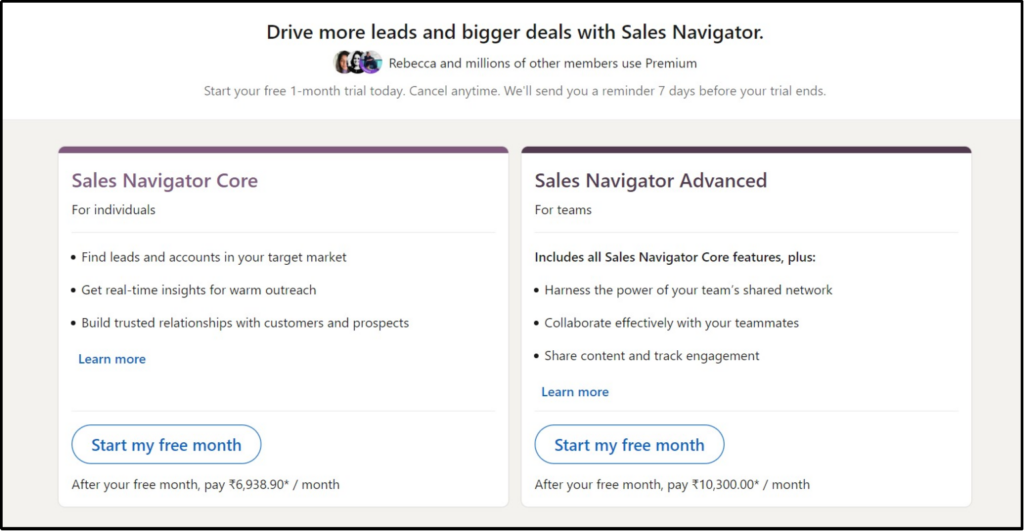The image size is (1024, 531).
Task: Select the Sales Navigator Core plan title
Action: coord(164,181)
